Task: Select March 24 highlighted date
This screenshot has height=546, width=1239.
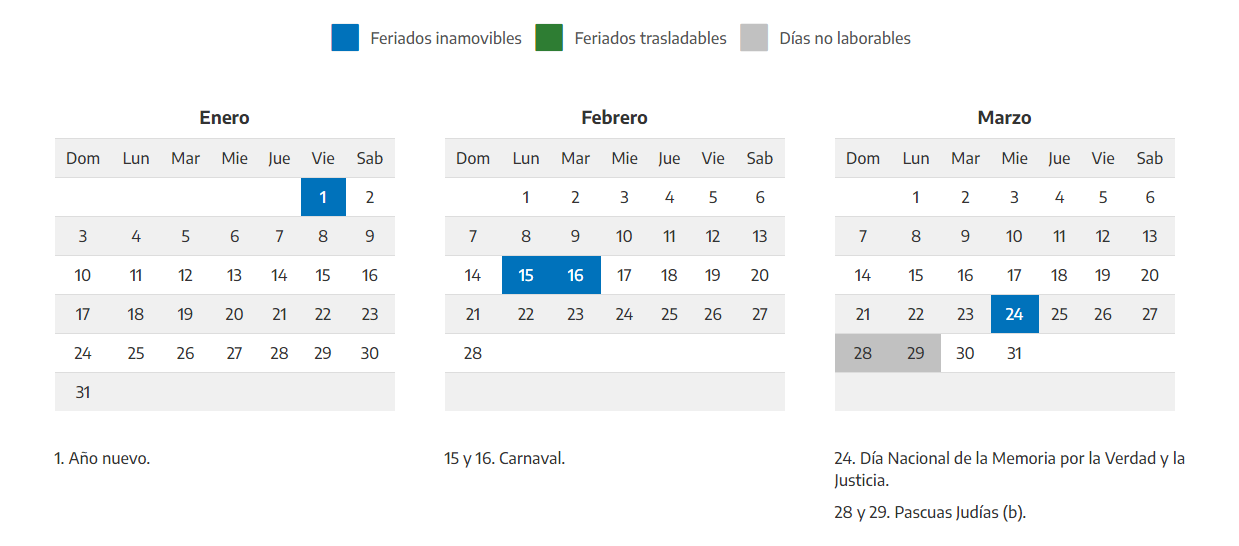Action: coord(1014,314)
